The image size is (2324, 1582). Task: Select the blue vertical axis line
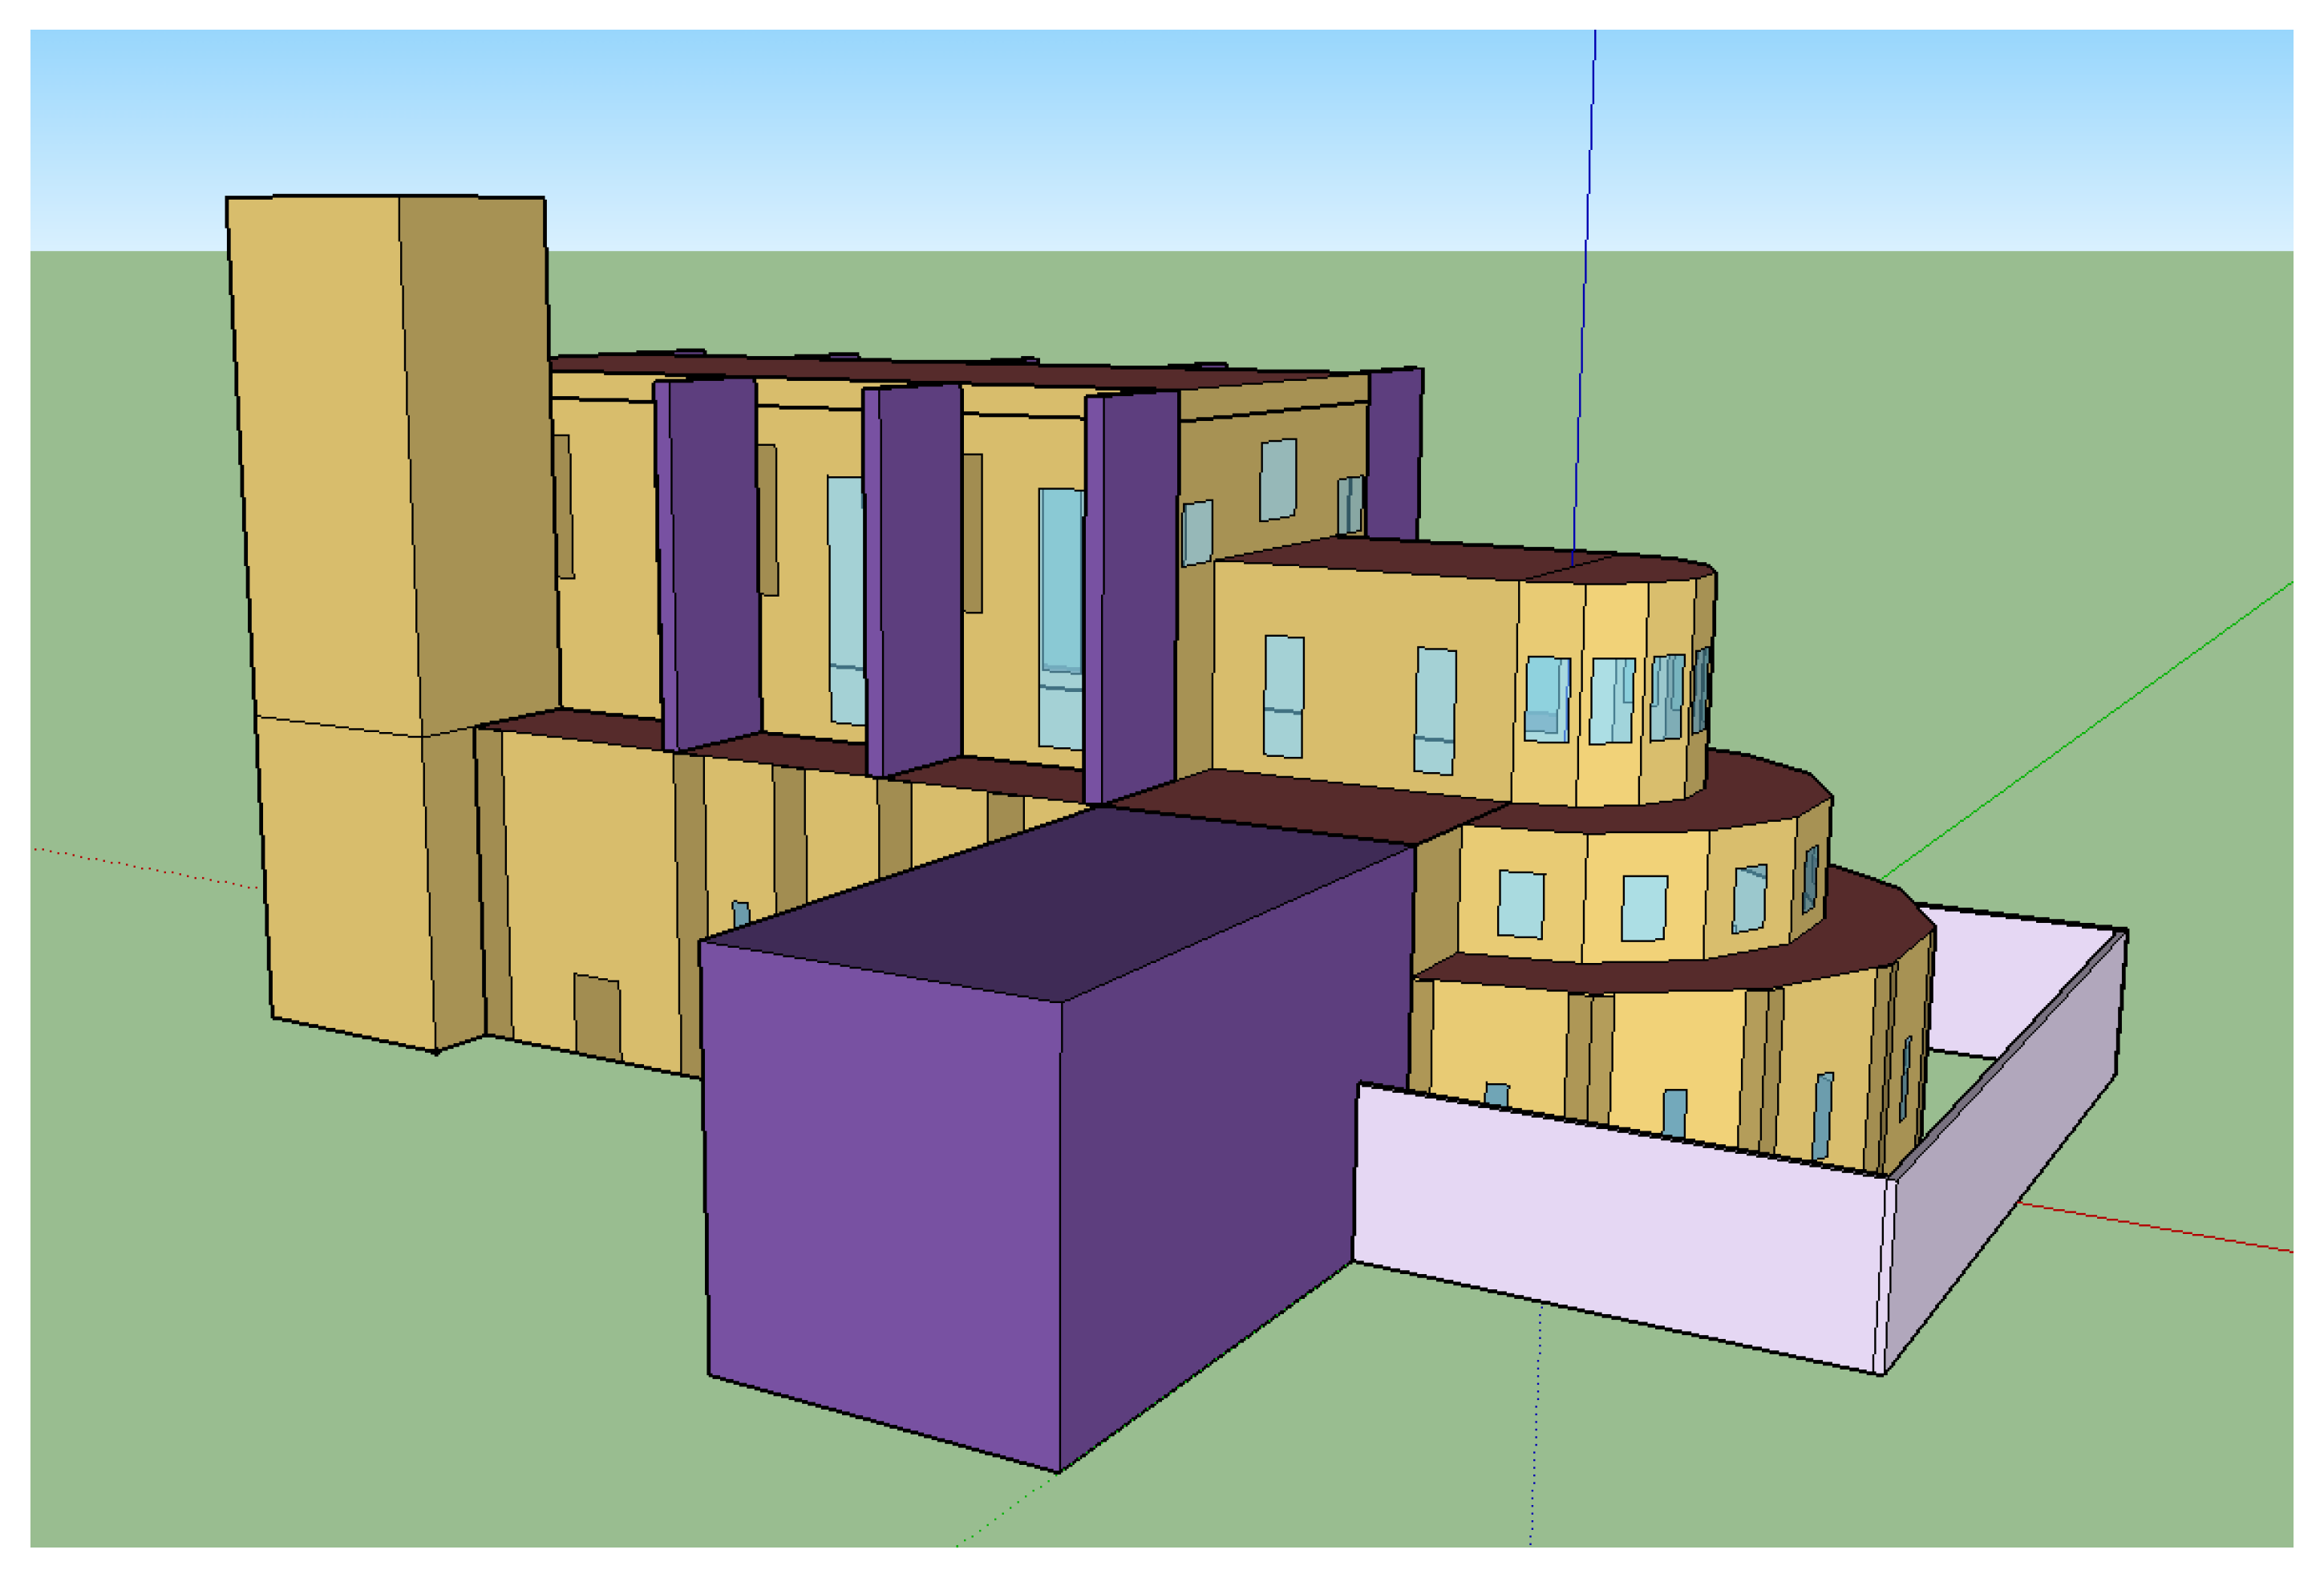tap(1585, 250)
